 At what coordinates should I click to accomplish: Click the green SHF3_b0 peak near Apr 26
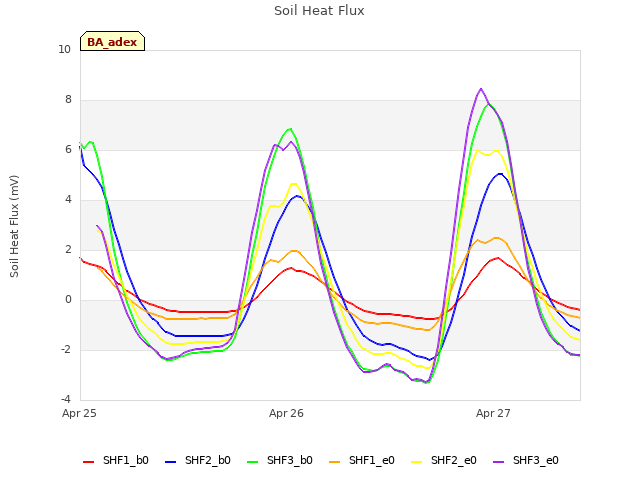[x=290, y=129]
